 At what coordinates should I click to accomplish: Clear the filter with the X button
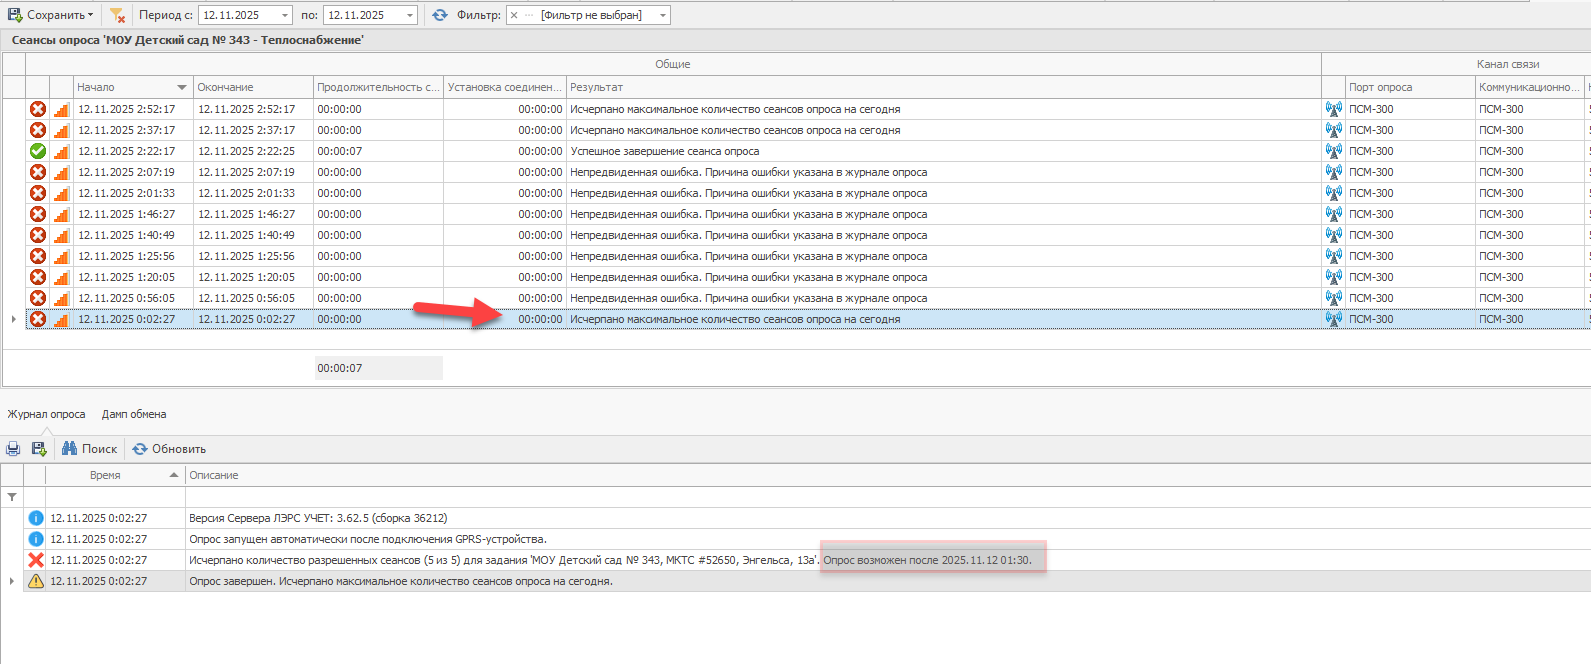tap(514, 15)
